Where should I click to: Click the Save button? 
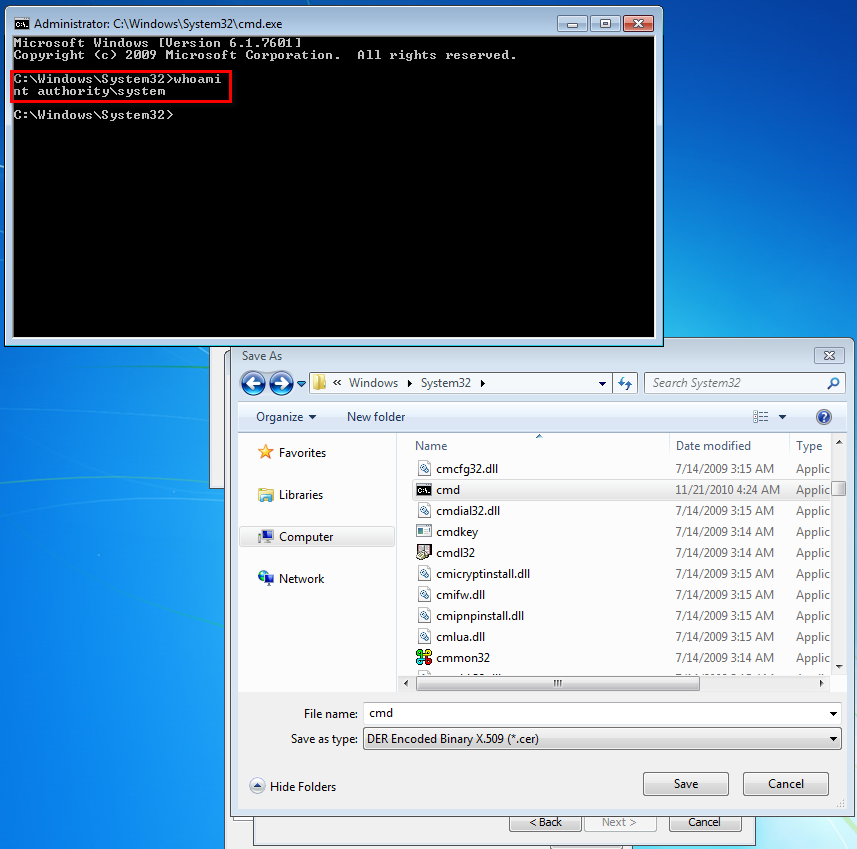[686, 784]
